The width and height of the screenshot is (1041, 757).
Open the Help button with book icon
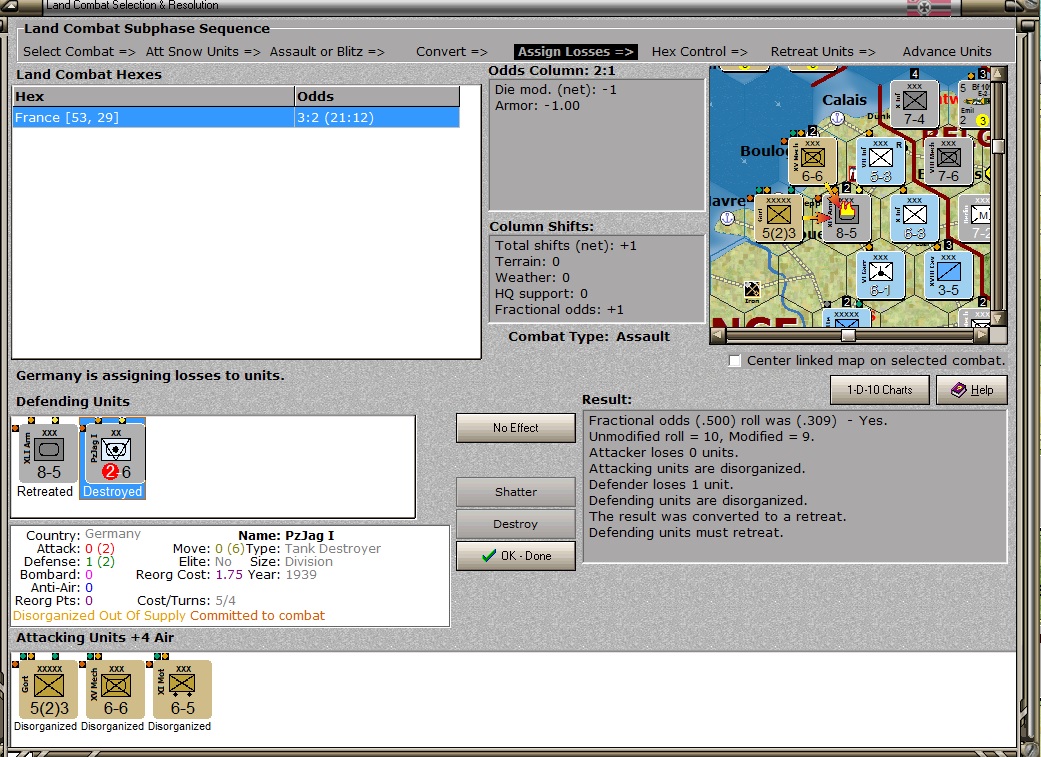(971, 390)
